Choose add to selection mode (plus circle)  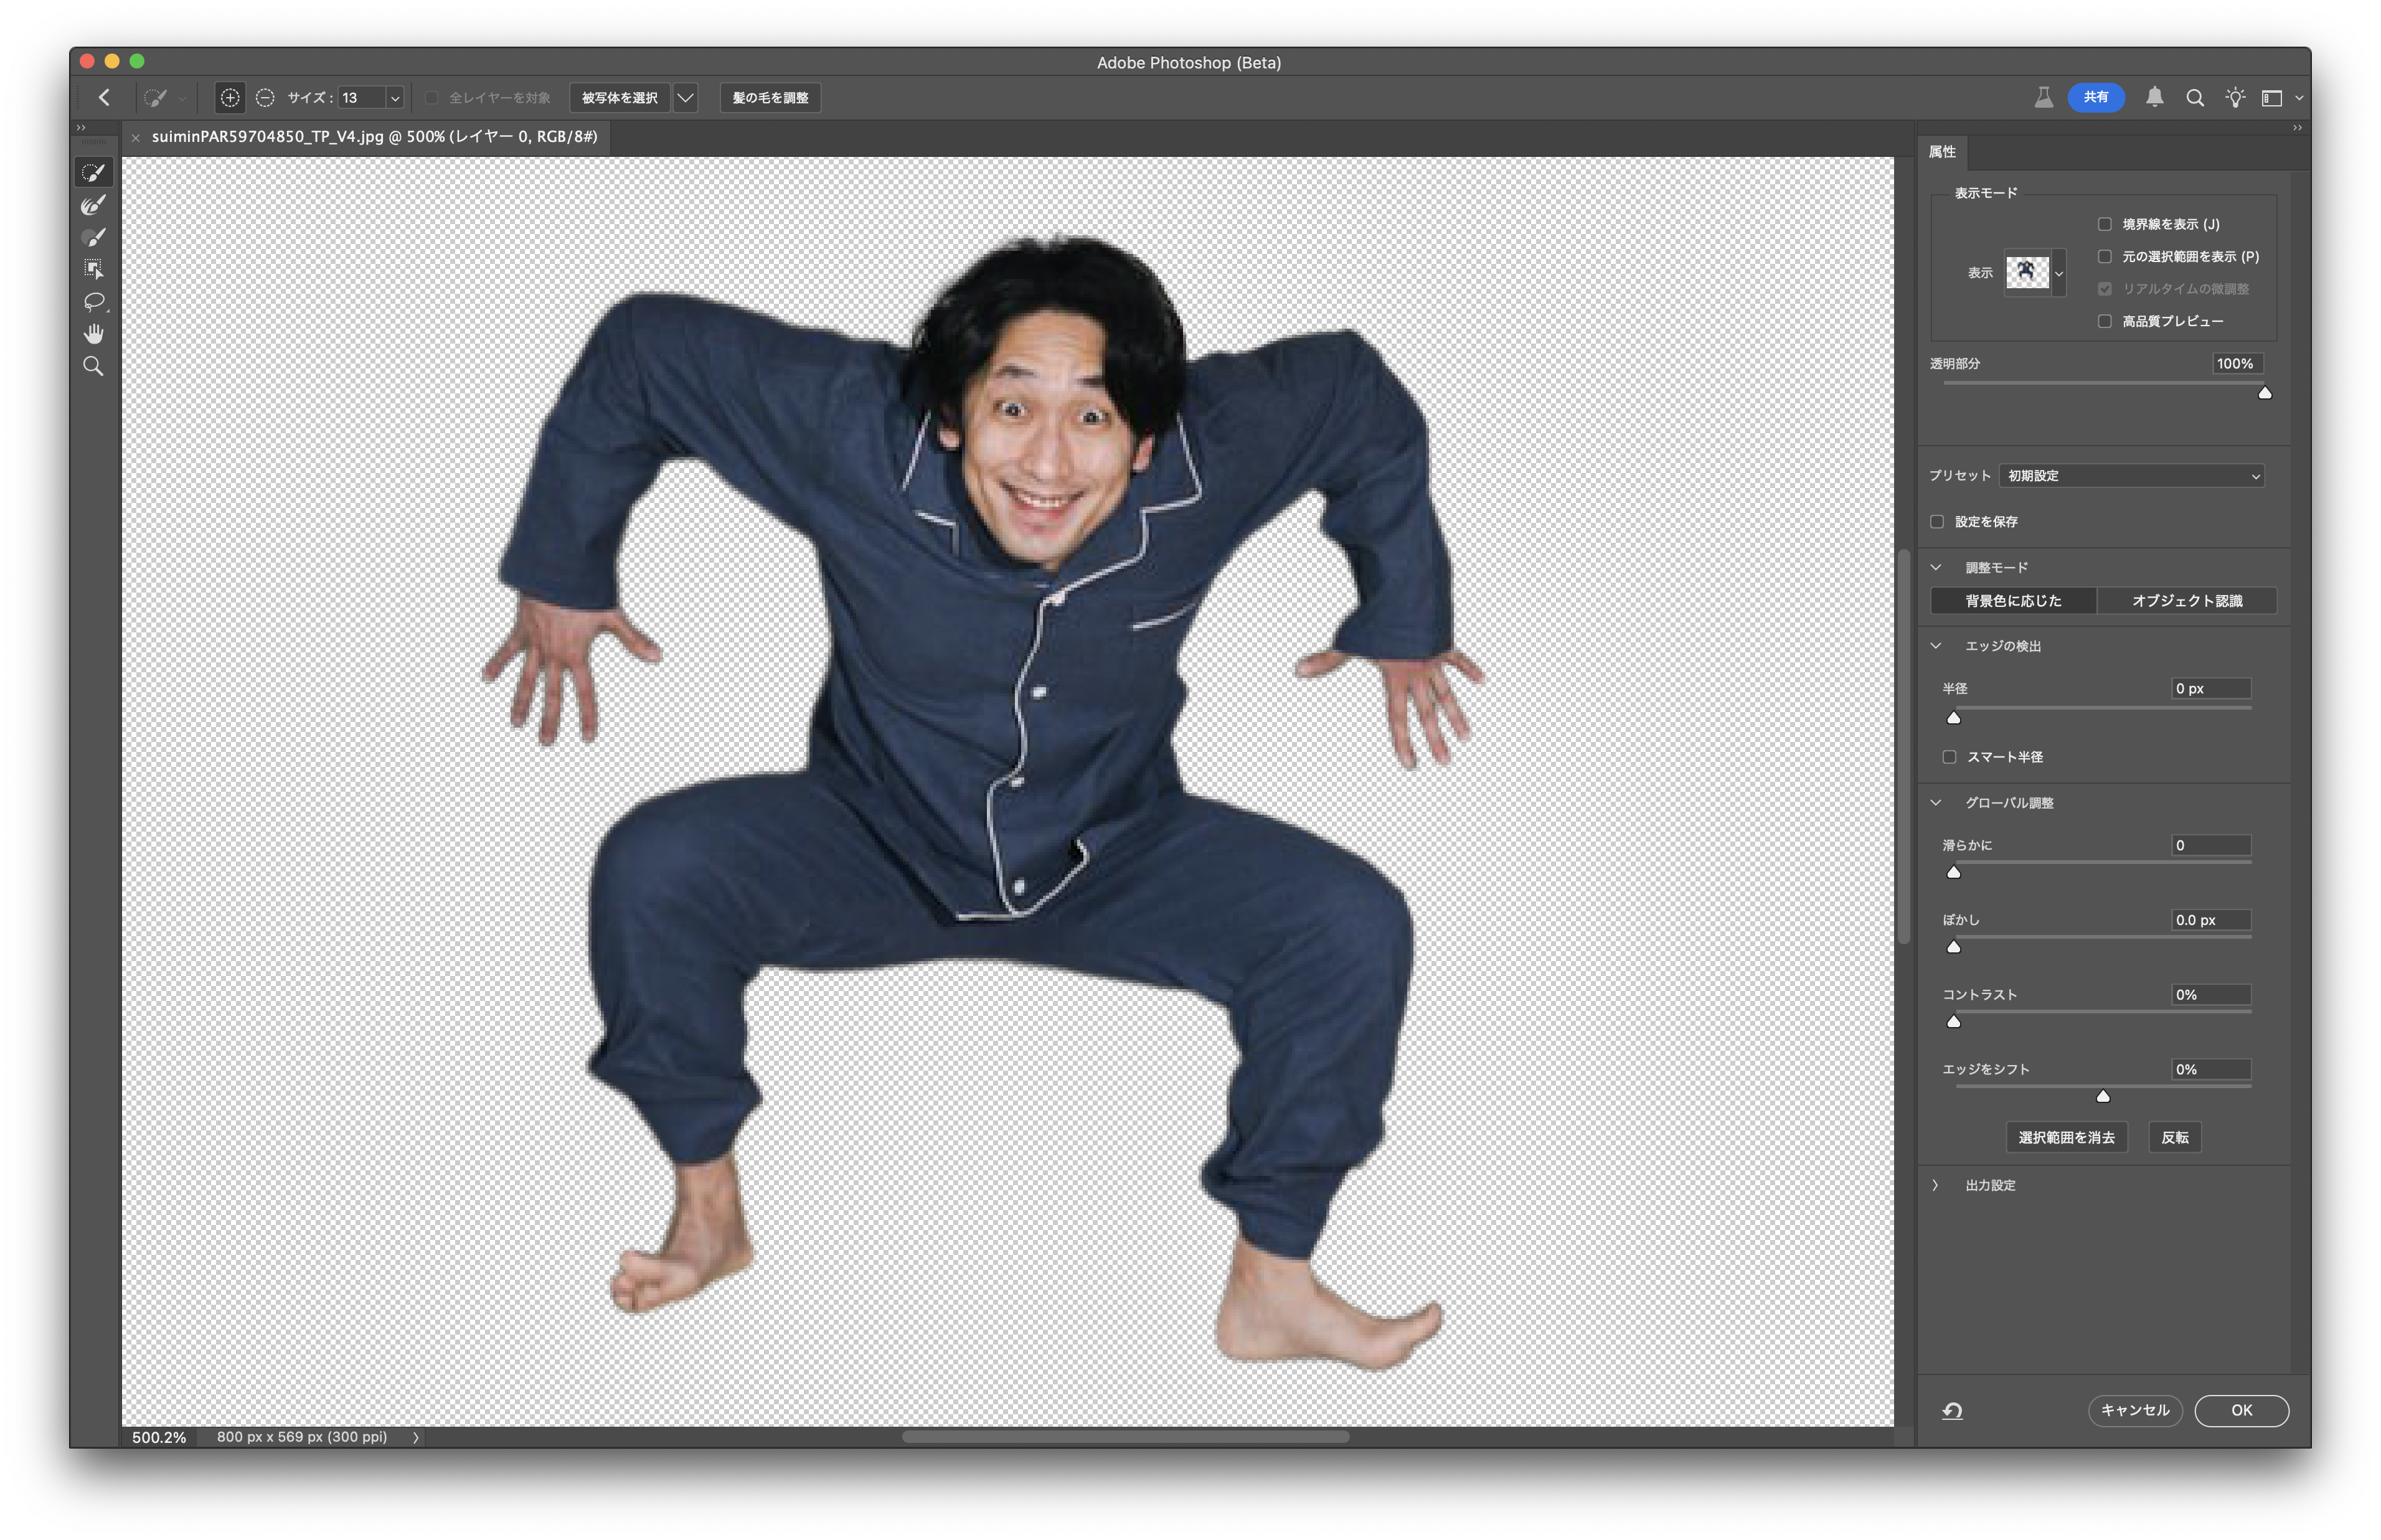pos(230,97)
